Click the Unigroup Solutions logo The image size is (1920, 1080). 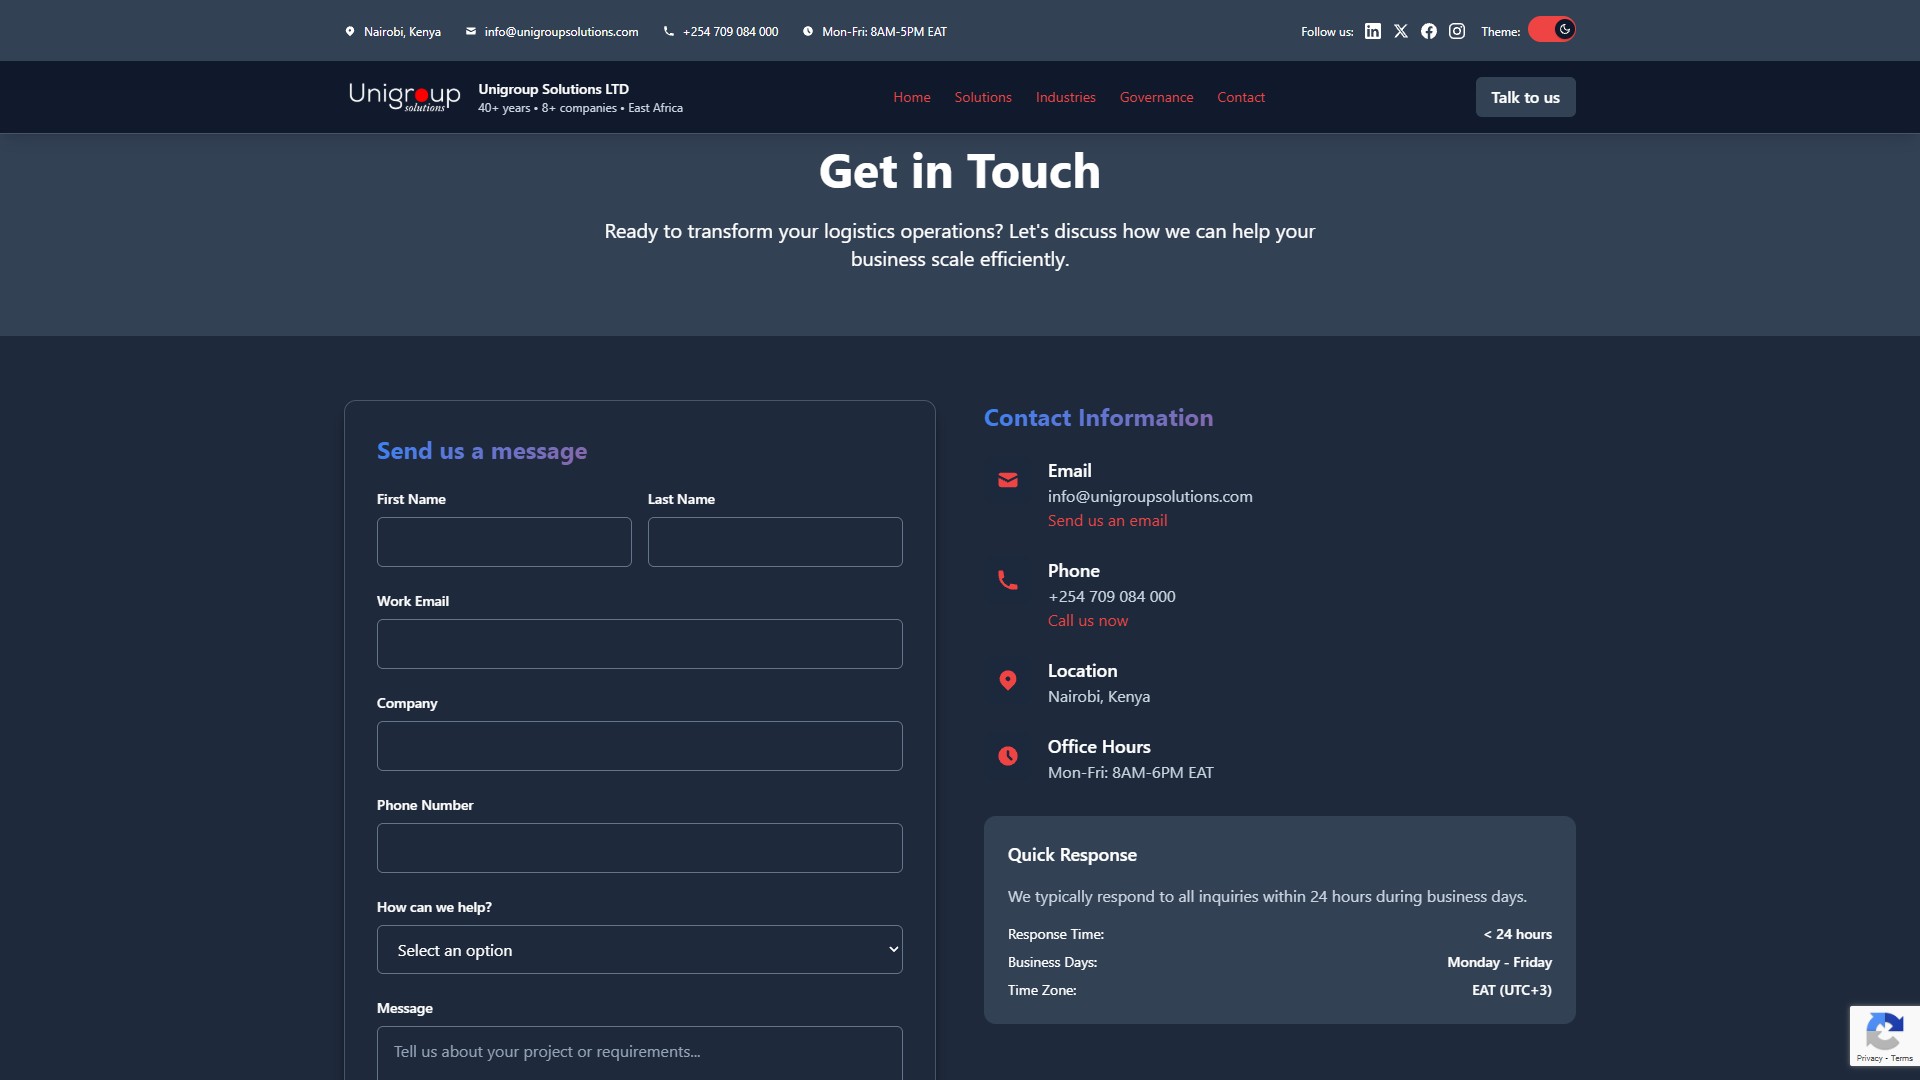pyautogui.click(x=404, y=96)
